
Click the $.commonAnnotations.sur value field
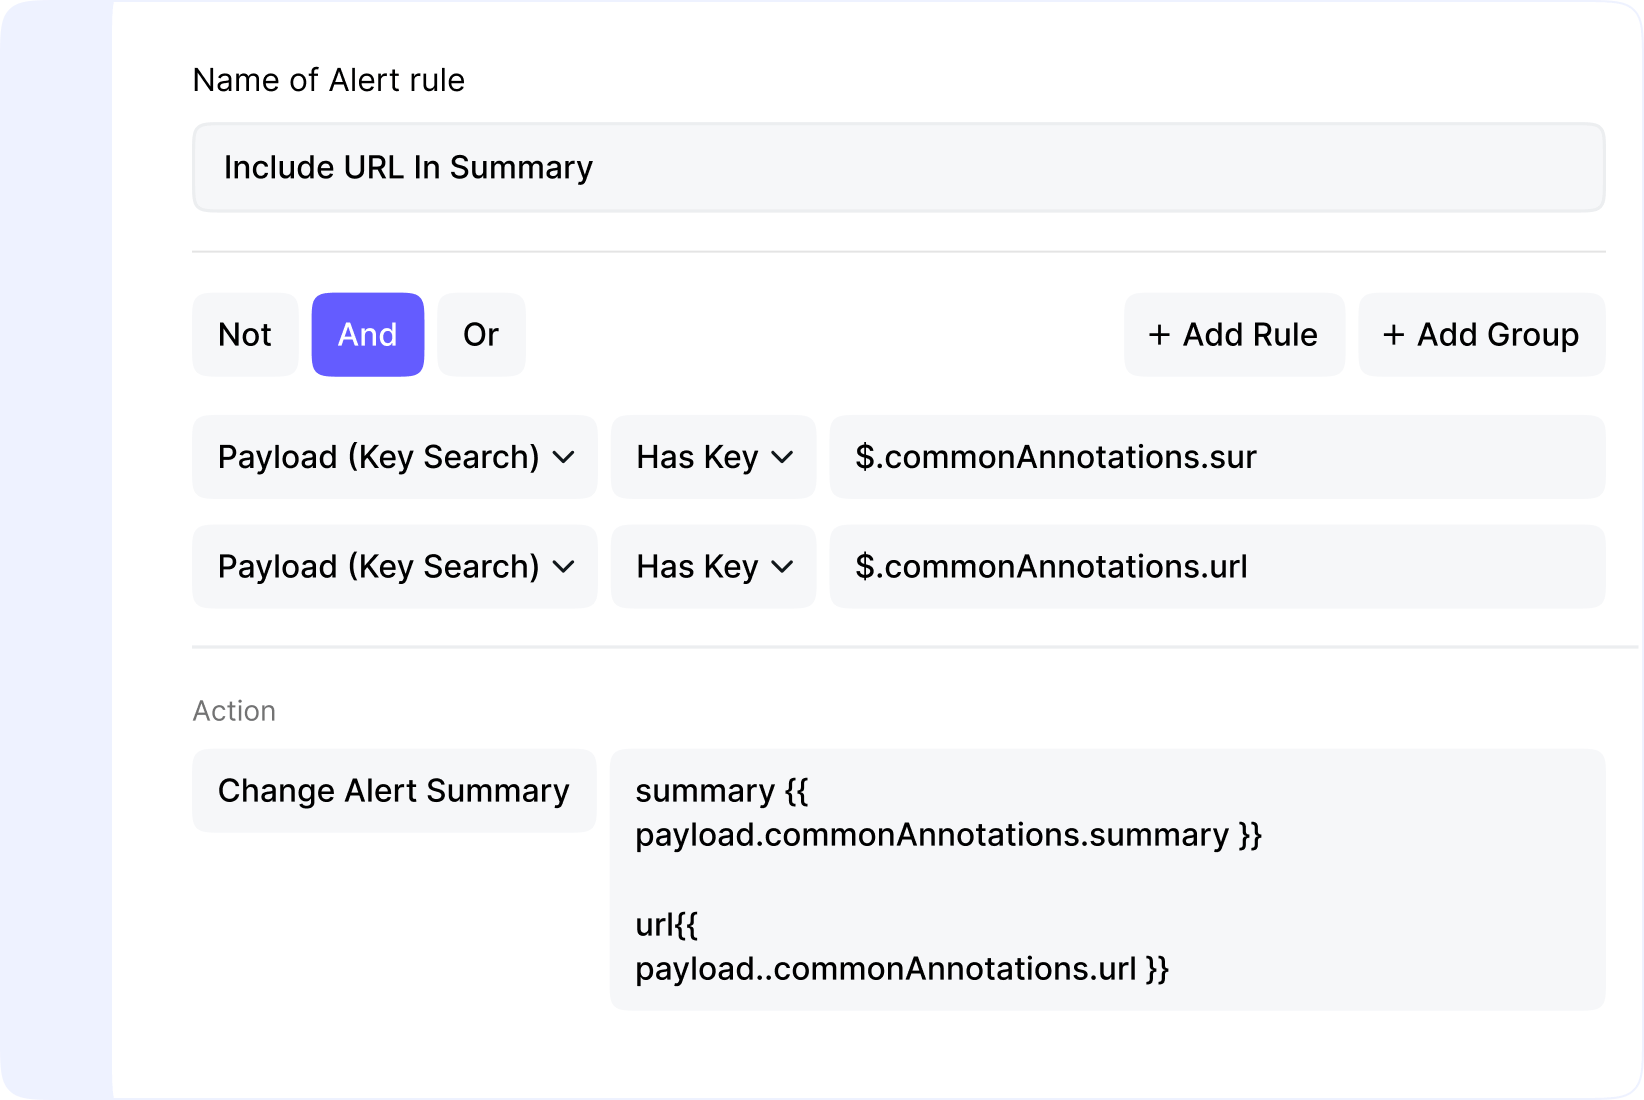click(1217, 457)
